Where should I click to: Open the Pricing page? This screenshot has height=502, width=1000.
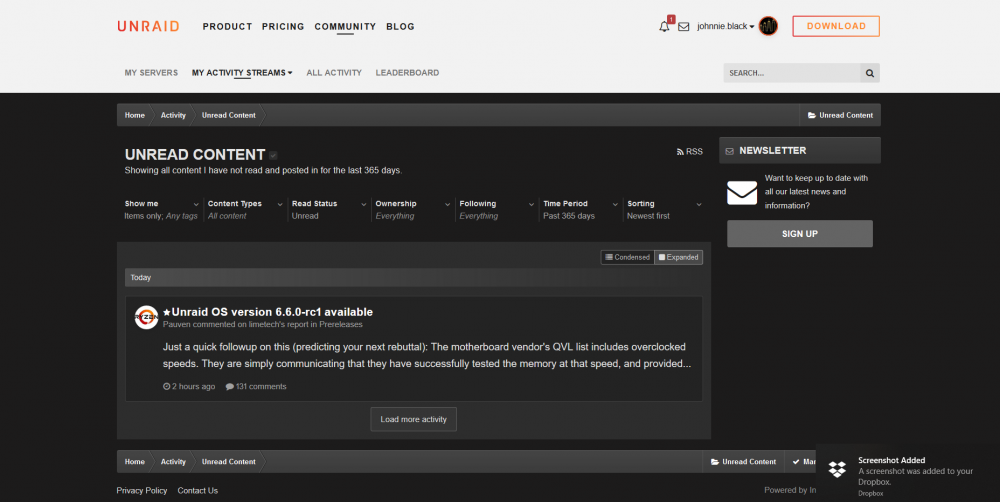pos(283,27)
